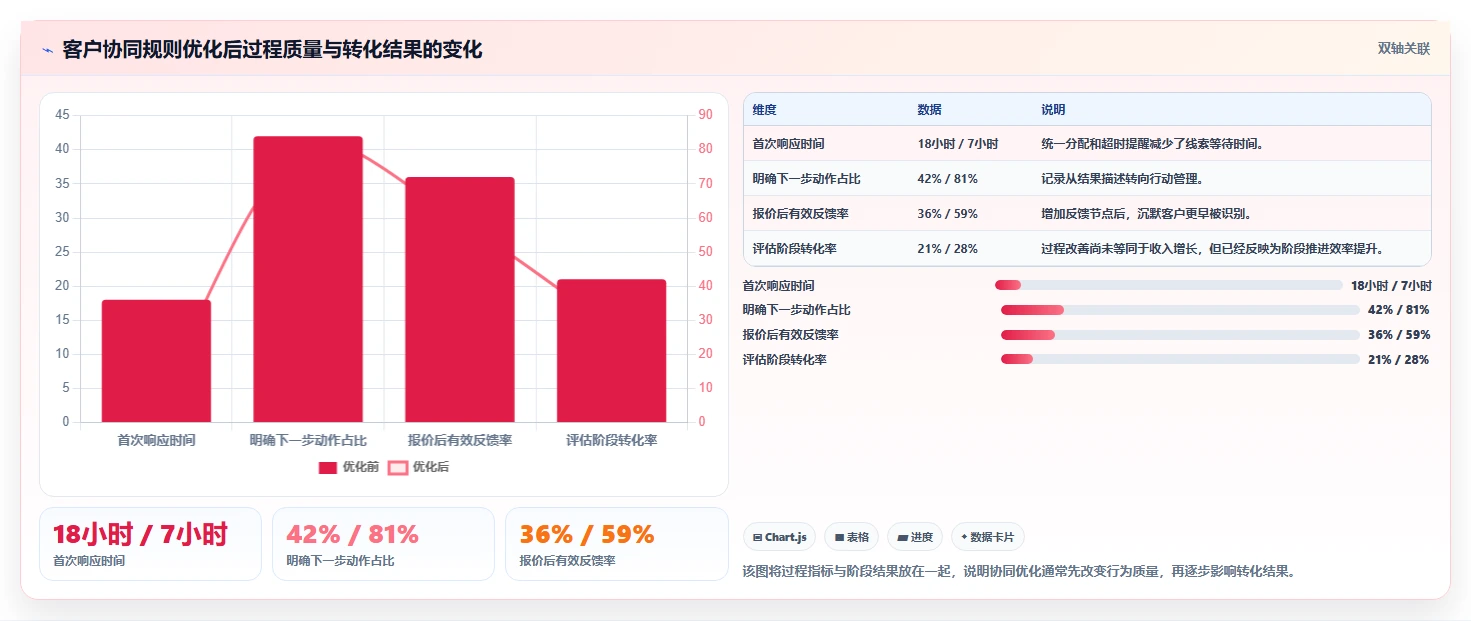Click the 21% / 28% progress value label
Image resolution: width=1471 pixels, height=621 pixels.
pyautogui.click(x=1398, y=360)
